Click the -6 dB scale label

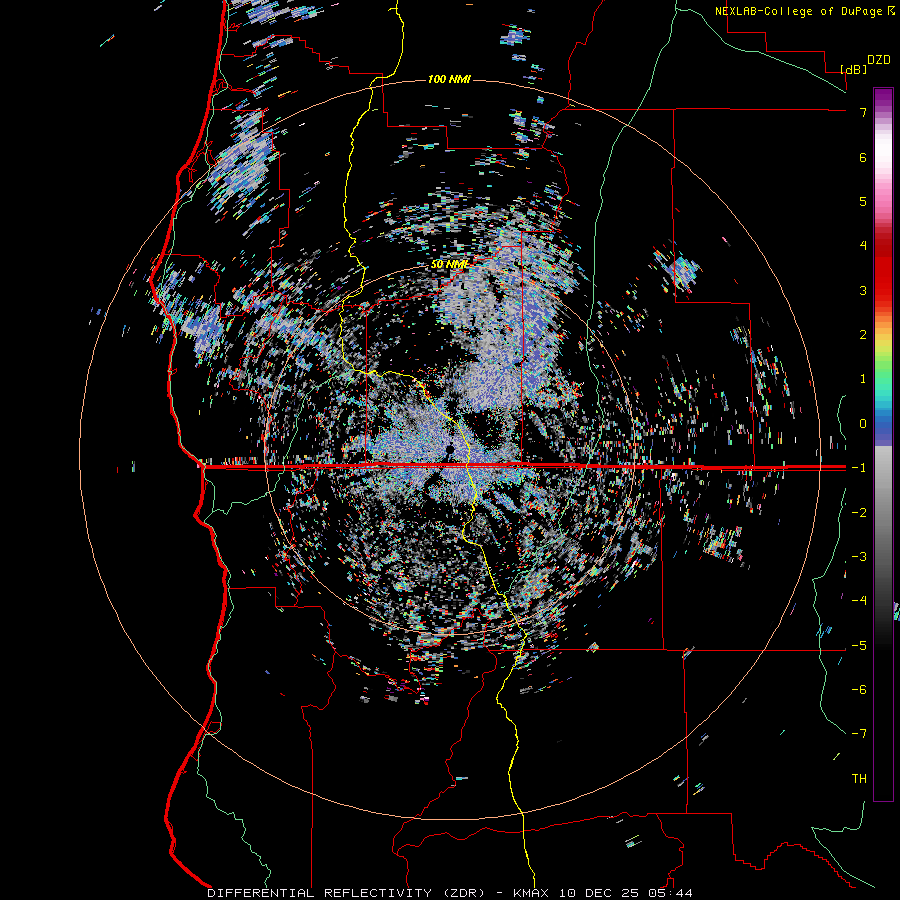pos(859,690)
